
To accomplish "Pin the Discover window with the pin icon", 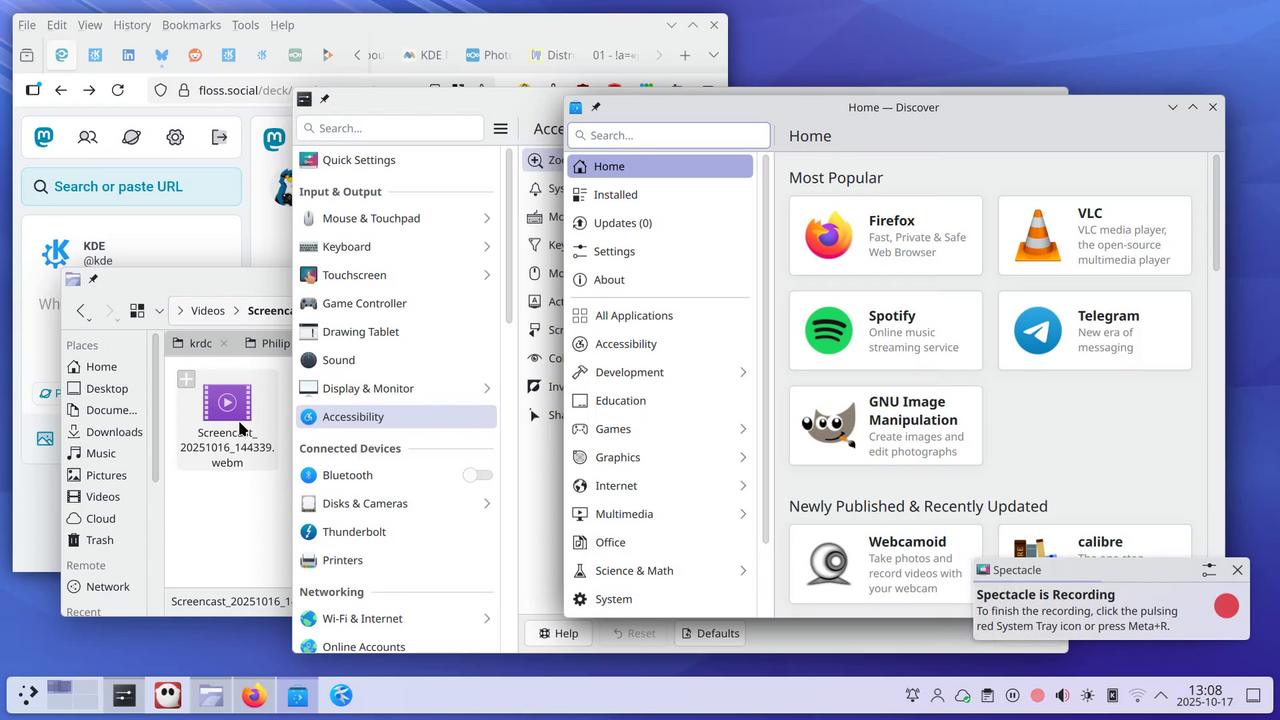I will (595, 107).
